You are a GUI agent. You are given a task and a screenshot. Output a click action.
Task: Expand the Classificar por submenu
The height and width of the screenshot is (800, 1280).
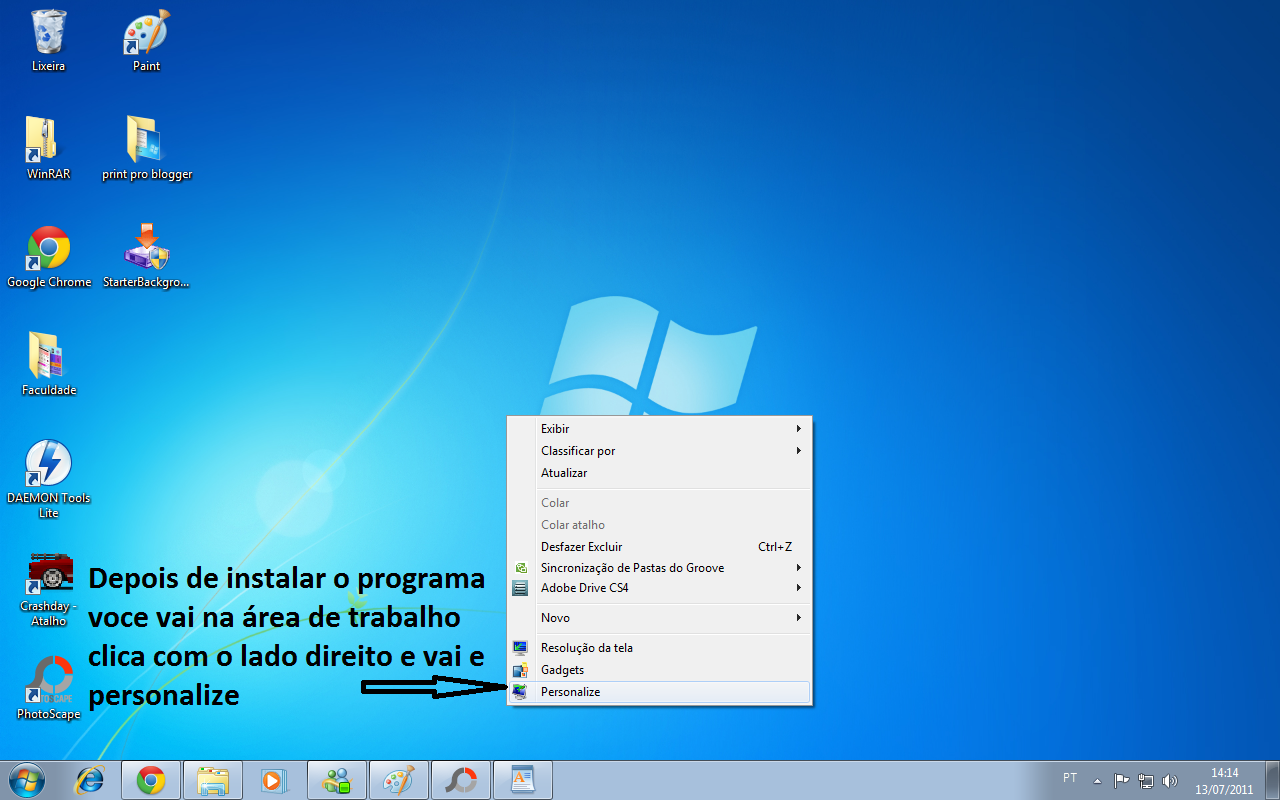[x=660, y=451]
